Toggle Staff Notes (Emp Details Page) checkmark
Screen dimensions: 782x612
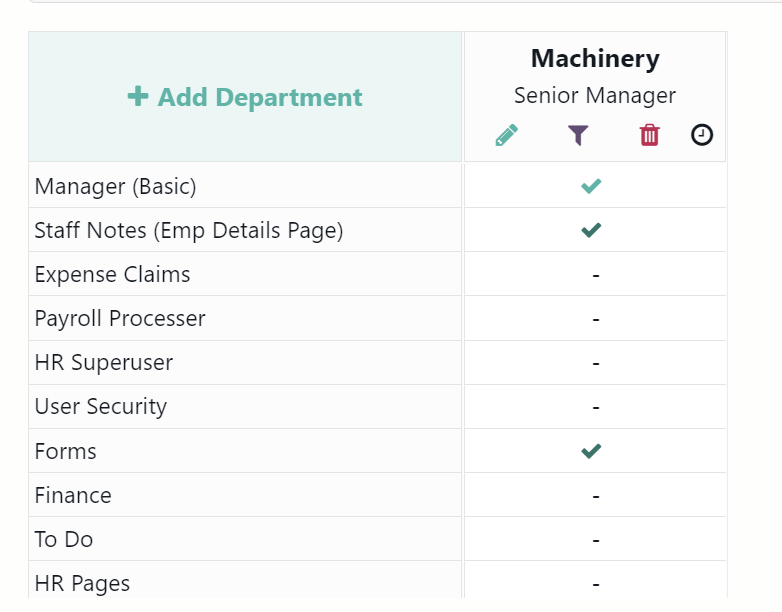pos(591,230)
